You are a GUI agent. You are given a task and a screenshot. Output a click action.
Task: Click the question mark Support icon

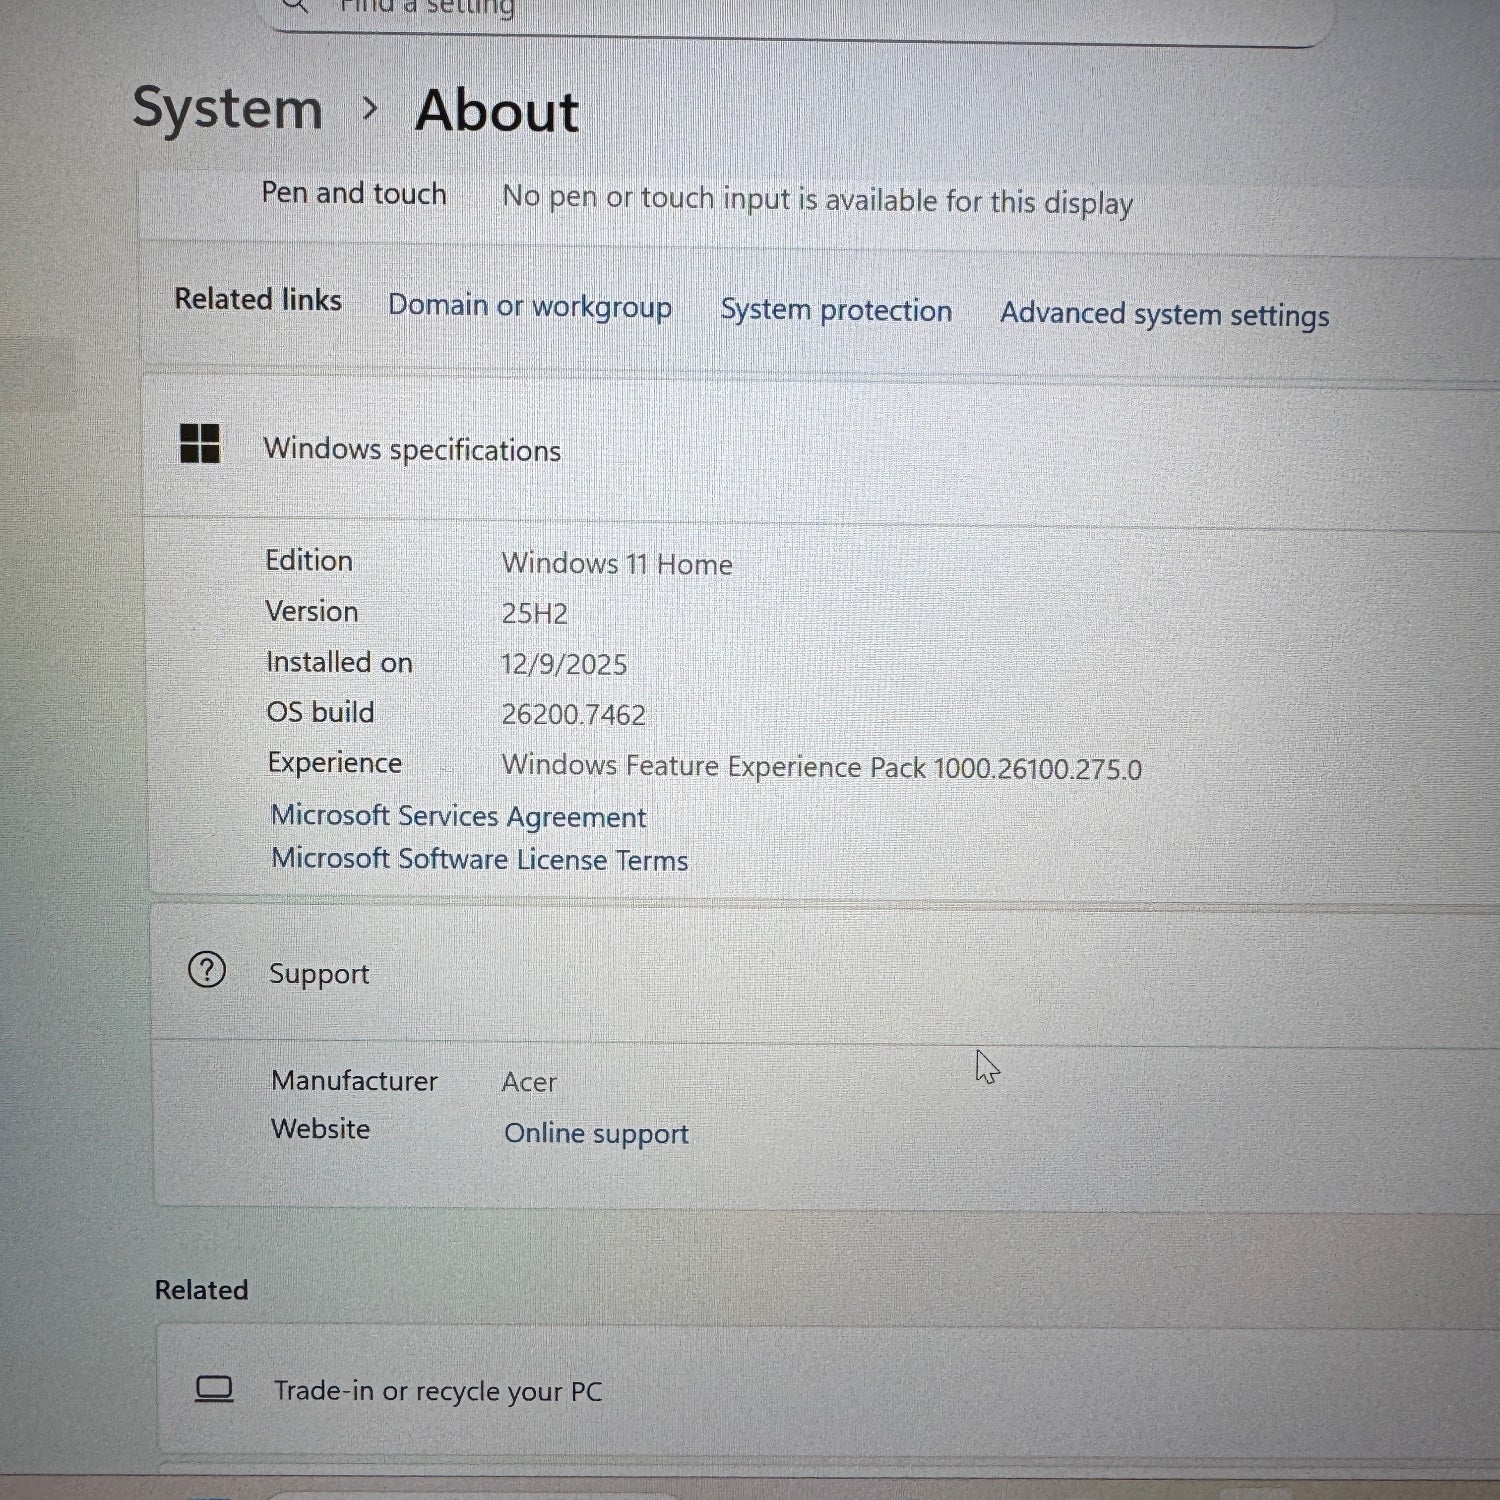[x=207, y=970]
